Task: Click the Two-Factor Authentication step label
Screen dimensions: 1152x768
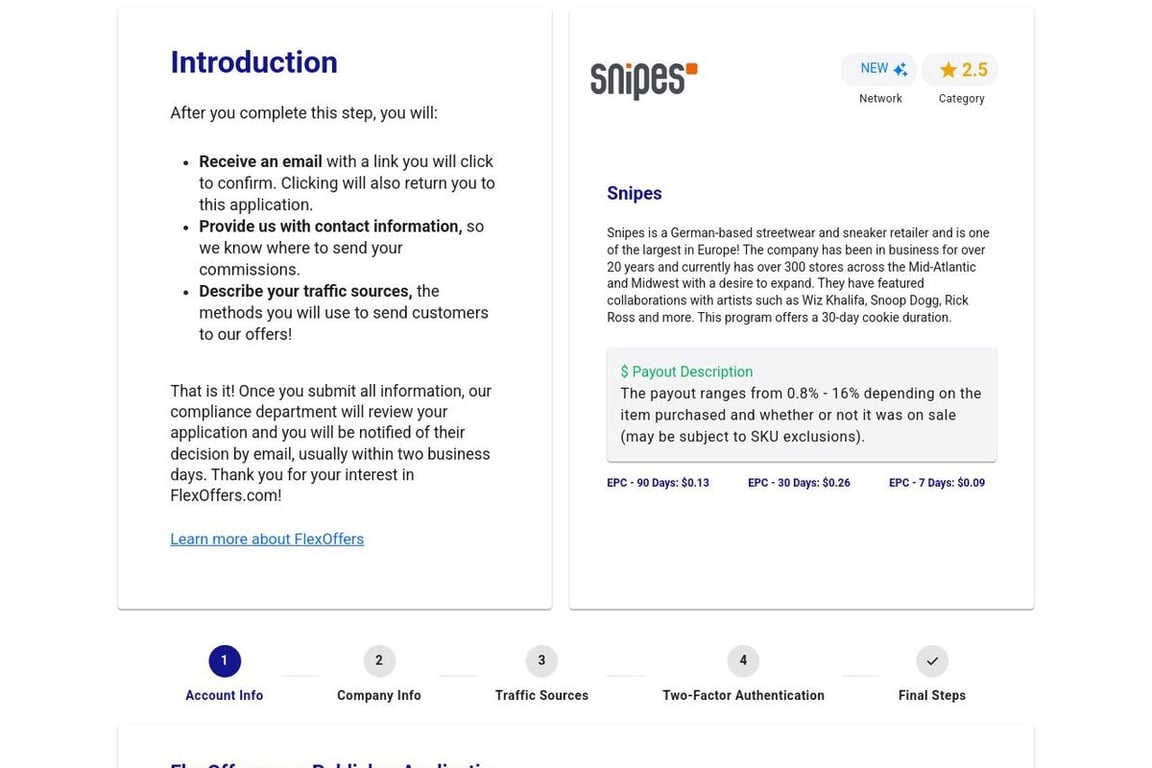Action: coord(743,695)
